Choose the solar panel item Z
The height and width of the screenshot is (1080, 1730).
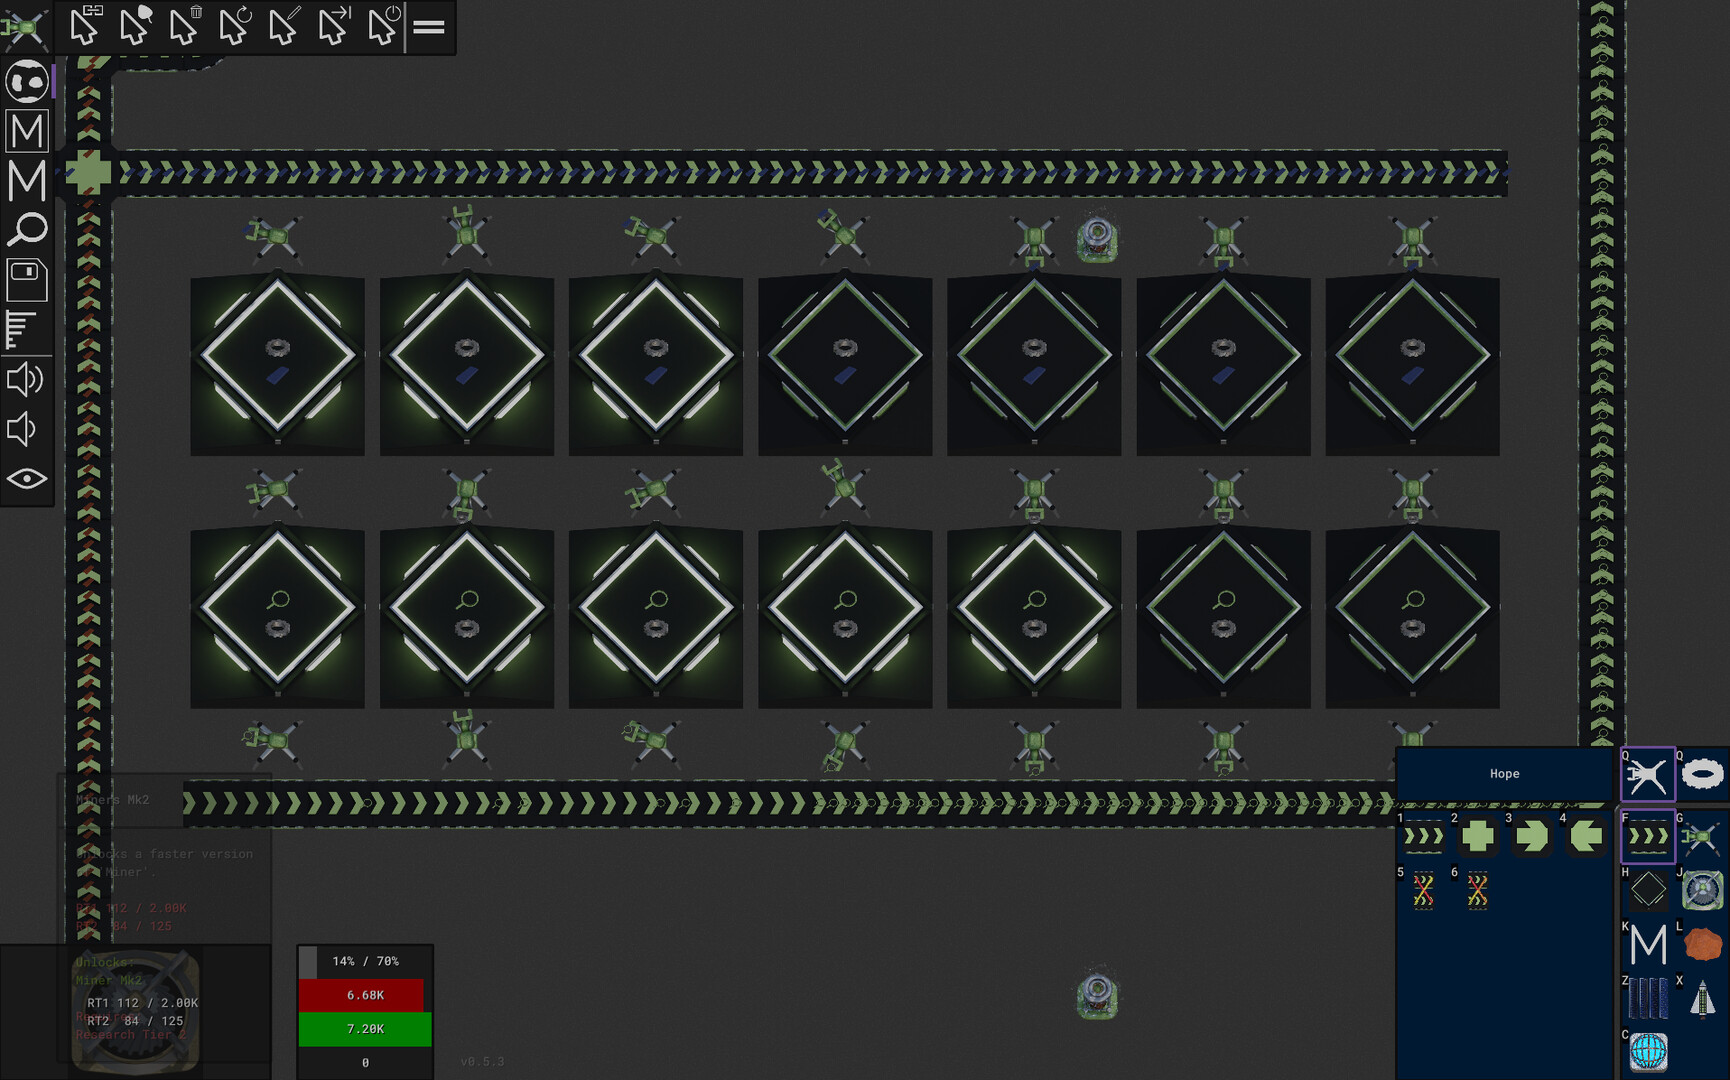[1647, 998]
